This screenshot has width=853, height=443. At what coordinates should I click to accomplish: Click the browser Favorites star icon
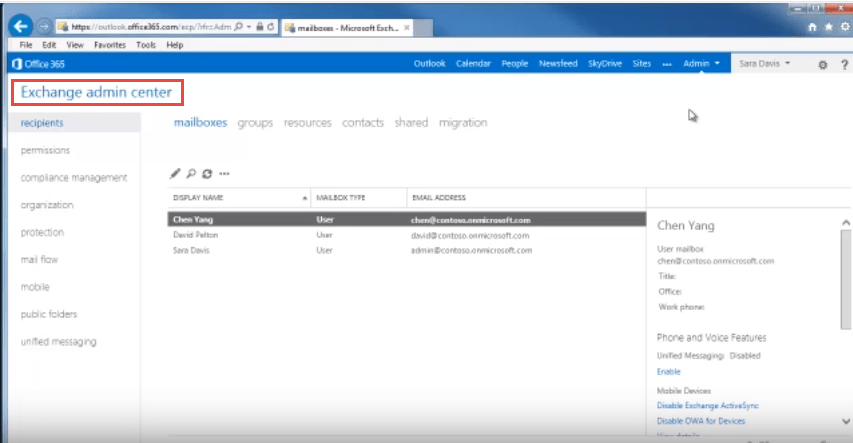tap(829, 27)
